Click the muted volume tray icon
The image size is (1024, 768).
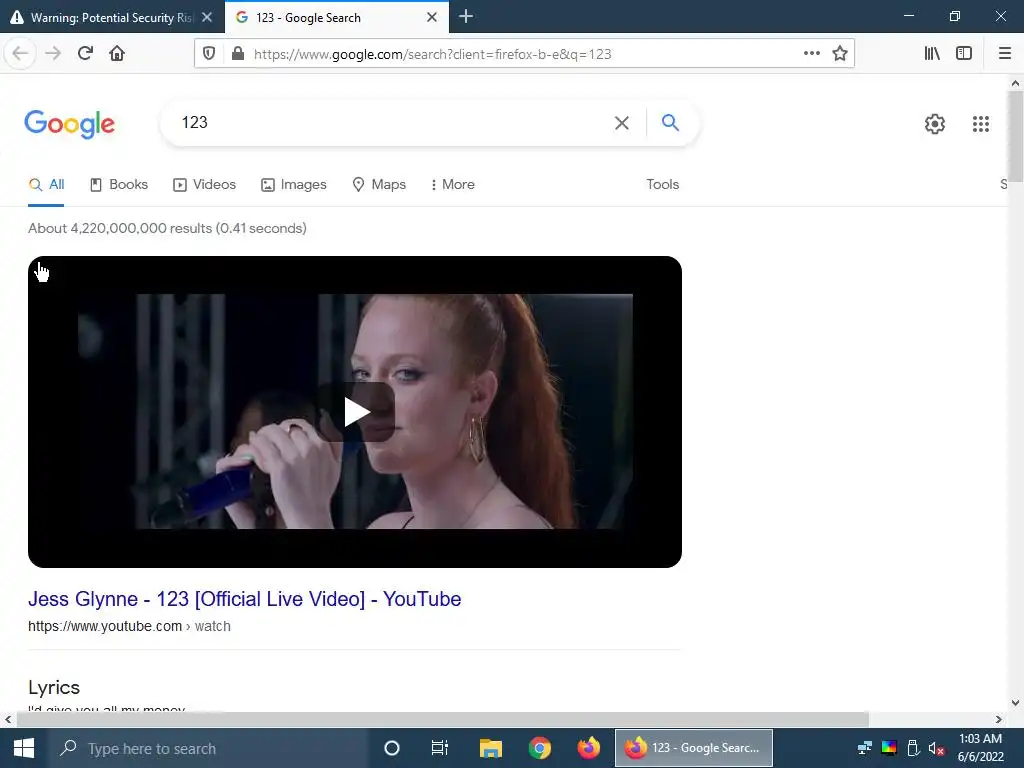click(936, 748)
